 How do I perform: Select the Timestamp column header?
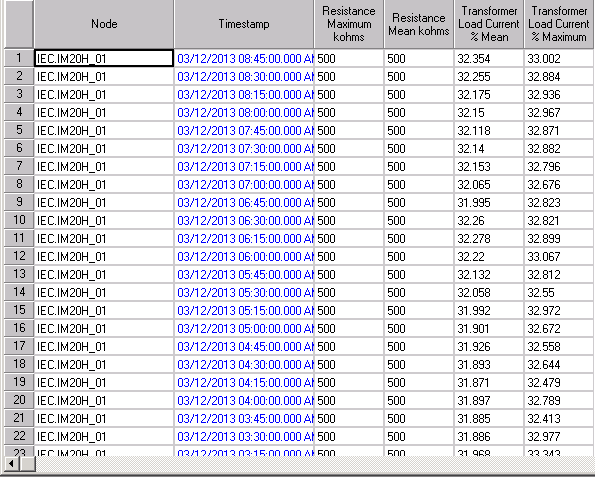pos(244,24)
